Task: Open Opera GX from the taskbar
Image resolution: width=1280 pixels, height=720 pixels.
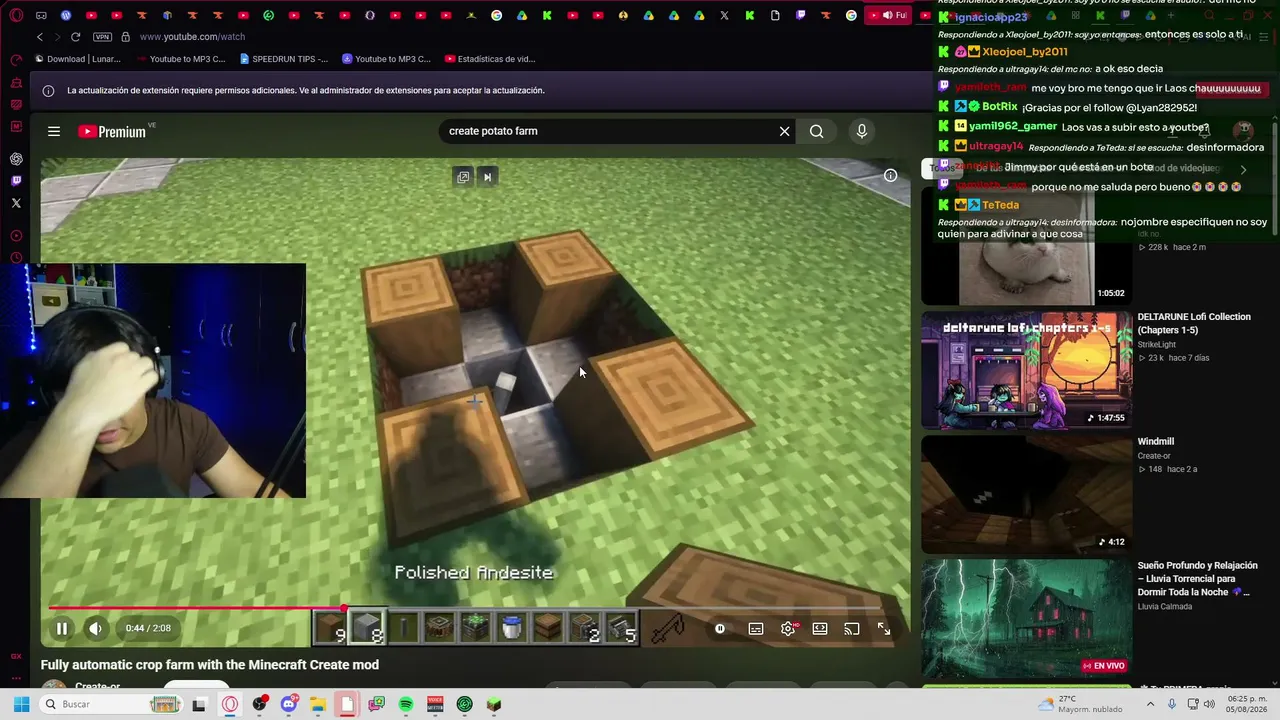Action: (x=231, y=704)
